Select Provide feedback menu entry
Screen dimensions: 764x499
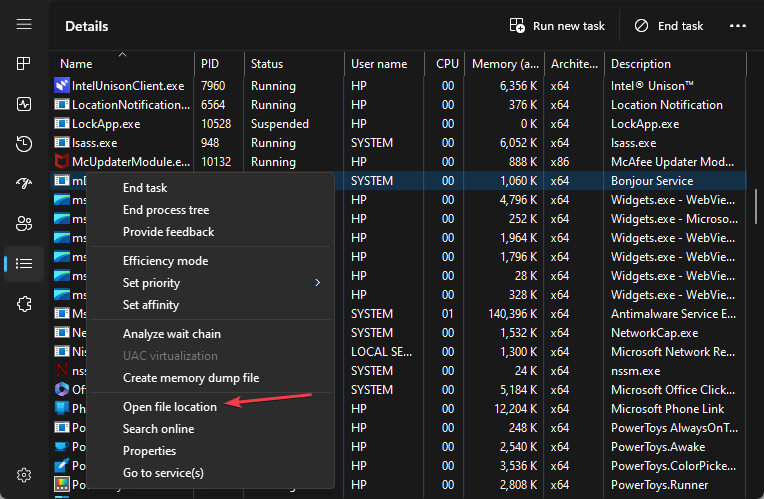pyautogui.click(x=168, y=231)
